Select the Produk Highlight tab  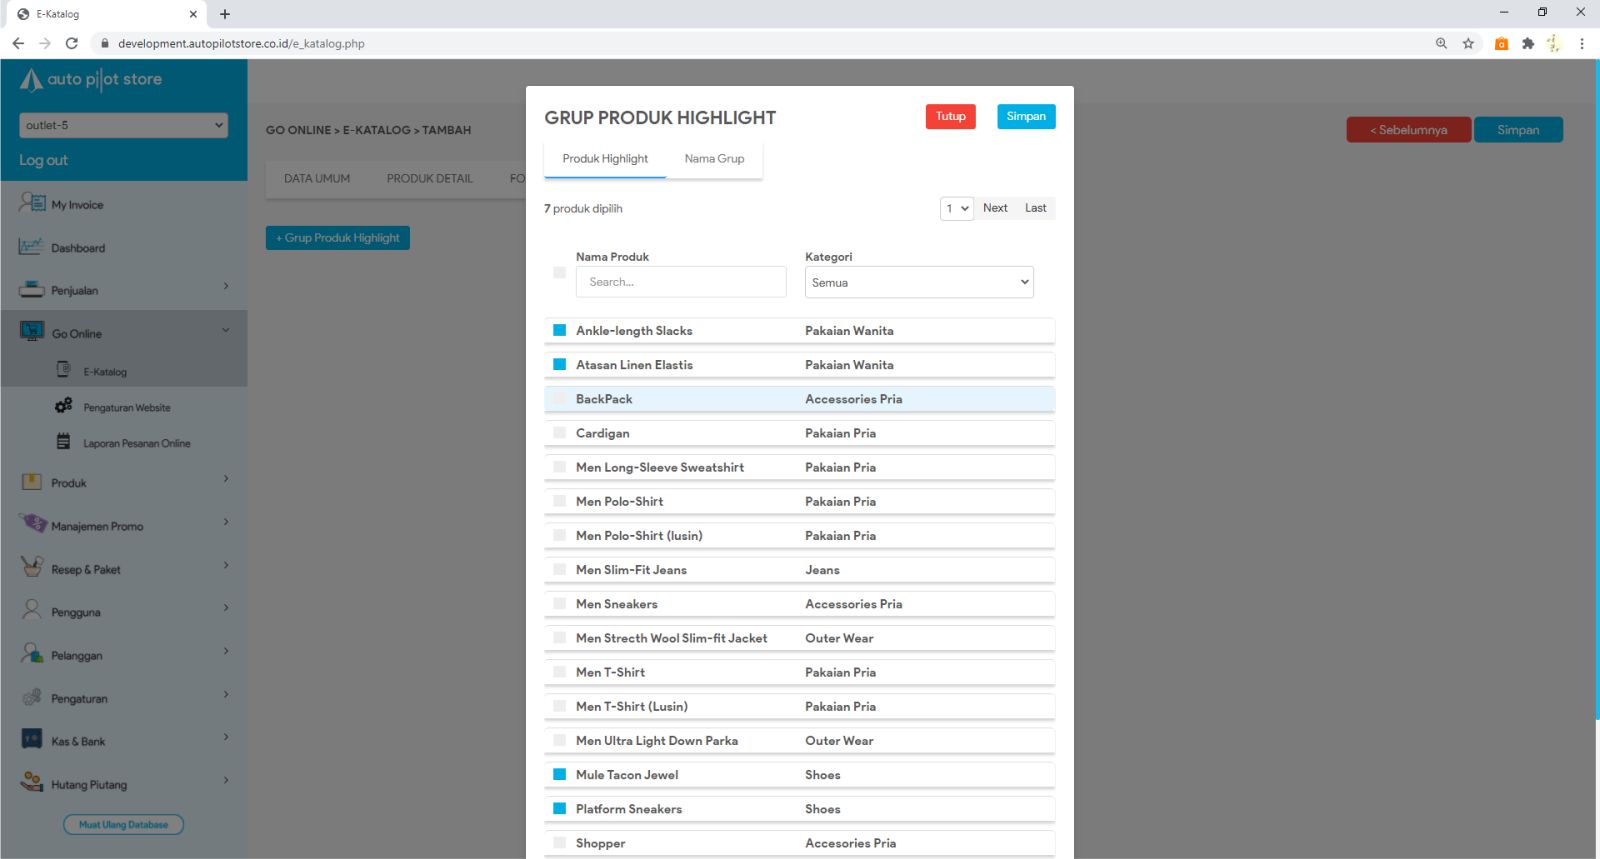click(605, 159)
